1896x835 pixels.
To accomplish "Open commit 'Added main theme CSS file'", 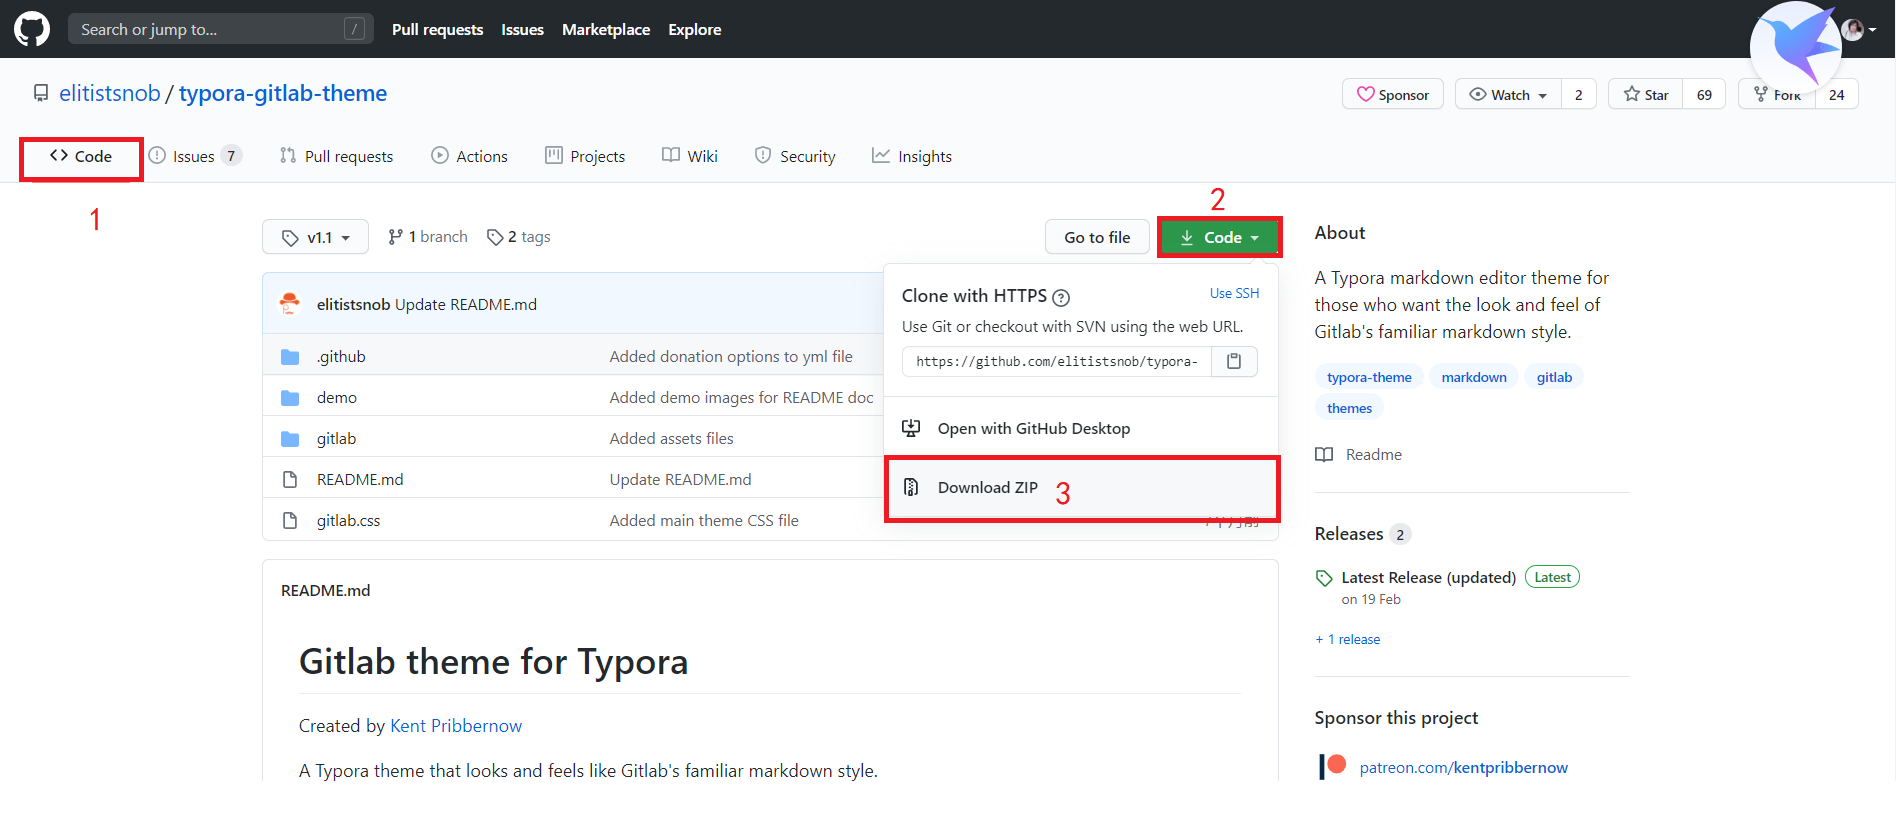I will point(704,520).
